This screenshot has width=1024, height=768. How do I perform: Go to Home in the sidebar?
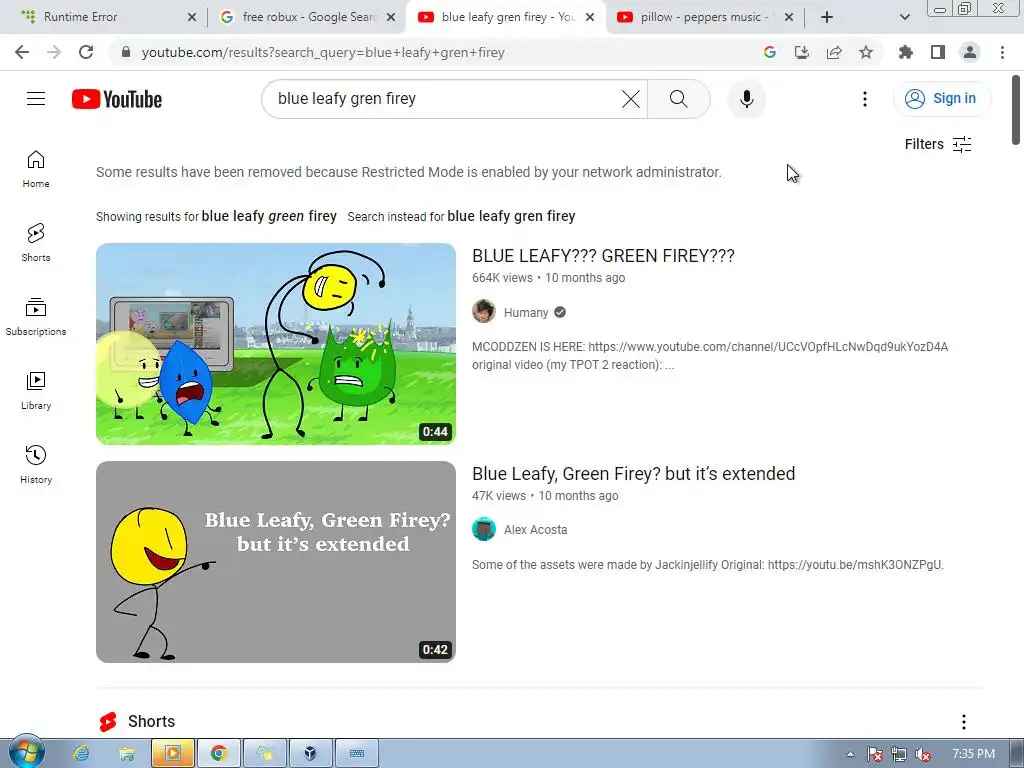click(36, 169)
